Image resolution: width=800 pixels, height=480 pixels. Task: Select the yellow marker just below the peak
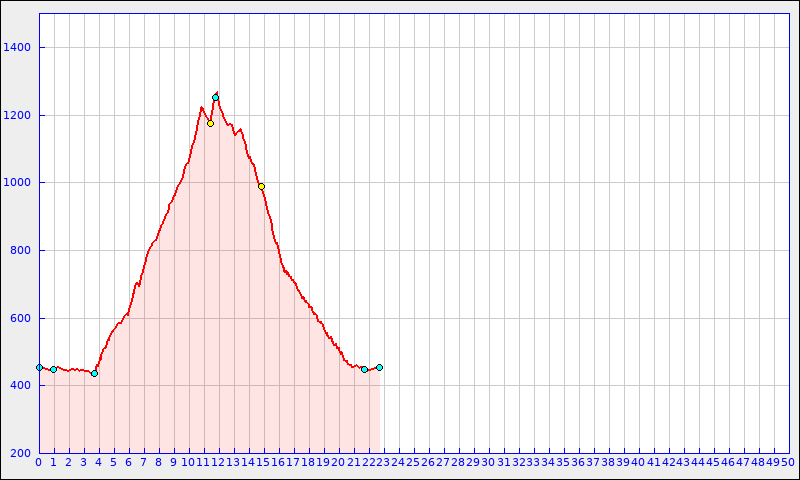pos(210,123)
